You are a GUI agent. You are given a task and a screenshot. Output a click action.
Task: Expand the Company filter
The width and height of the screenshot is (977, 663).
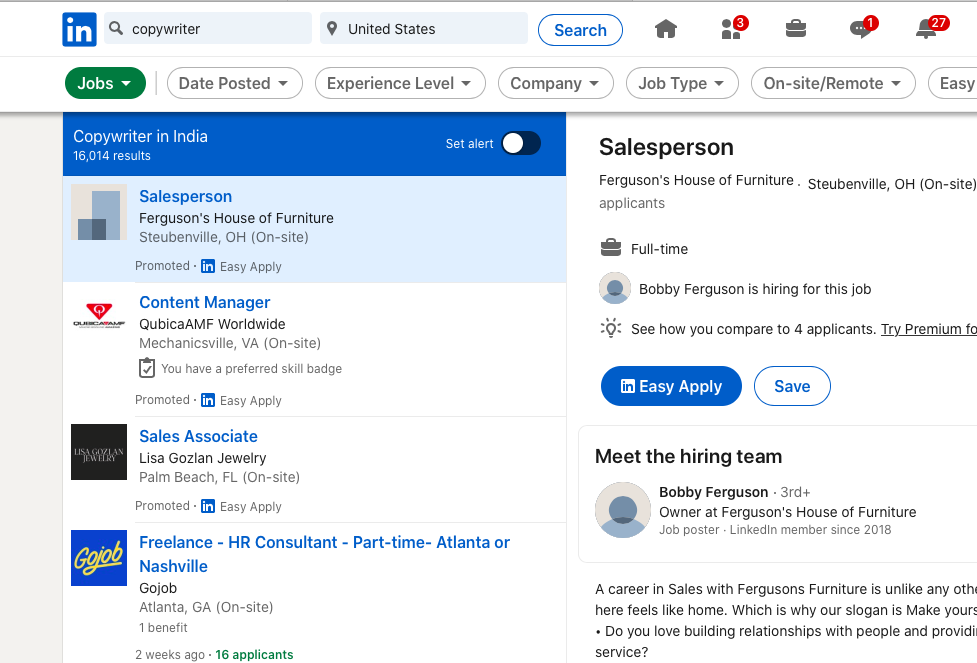point(556,83)
